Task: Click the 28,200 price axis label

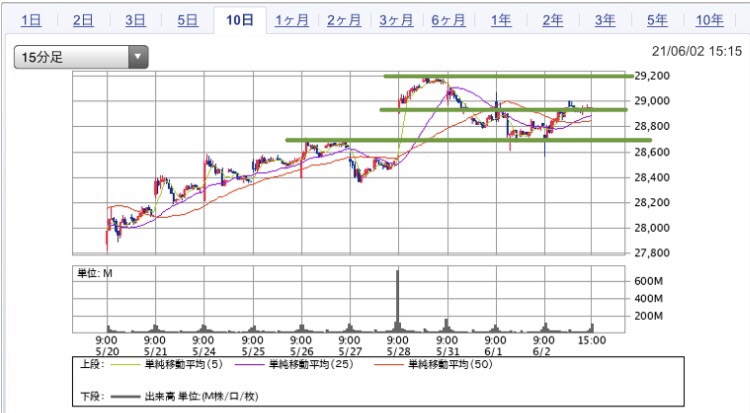Action: tap(652, 202)
